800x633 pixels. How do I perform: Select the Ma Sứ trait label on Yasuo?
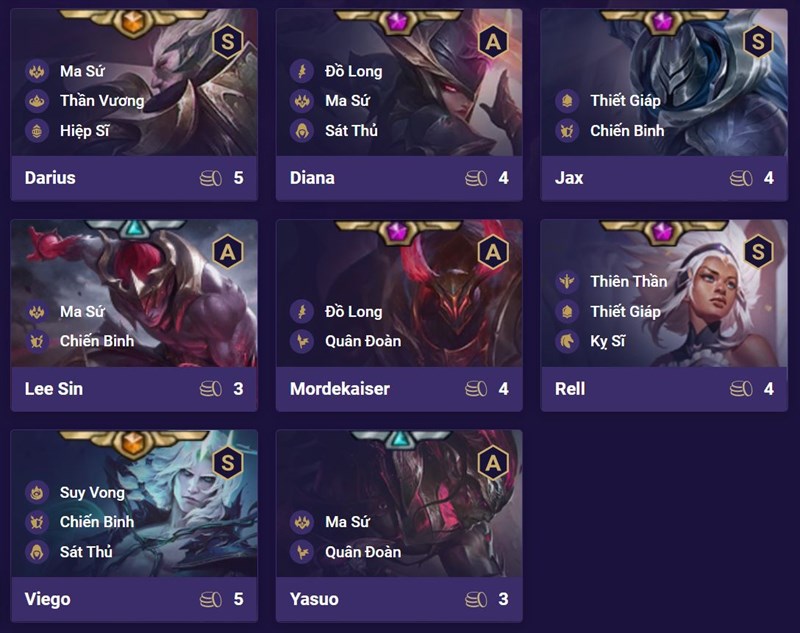[x=347, y=522]
